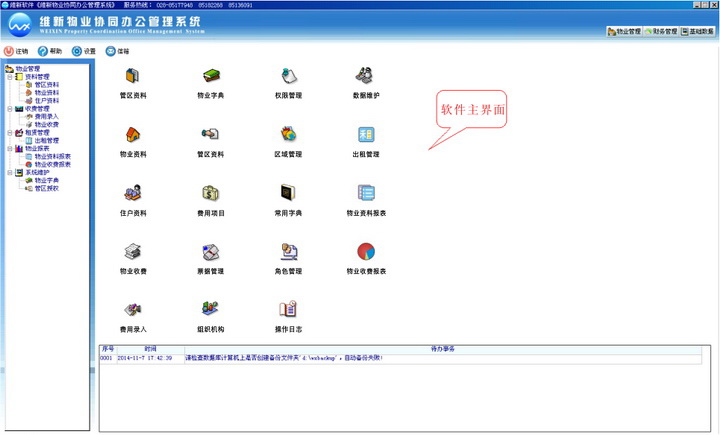Open the 数据维护 data maintenance icon
The width and height of the screenshot is (720, 435).
(x=366, y=76)
